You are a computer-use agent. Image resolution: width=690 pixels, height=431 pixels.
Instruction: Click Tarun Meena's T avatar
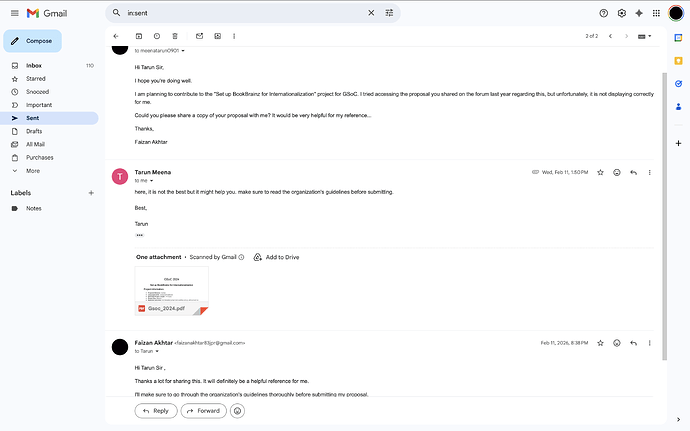pyautogui.click(x=120, y=177)
